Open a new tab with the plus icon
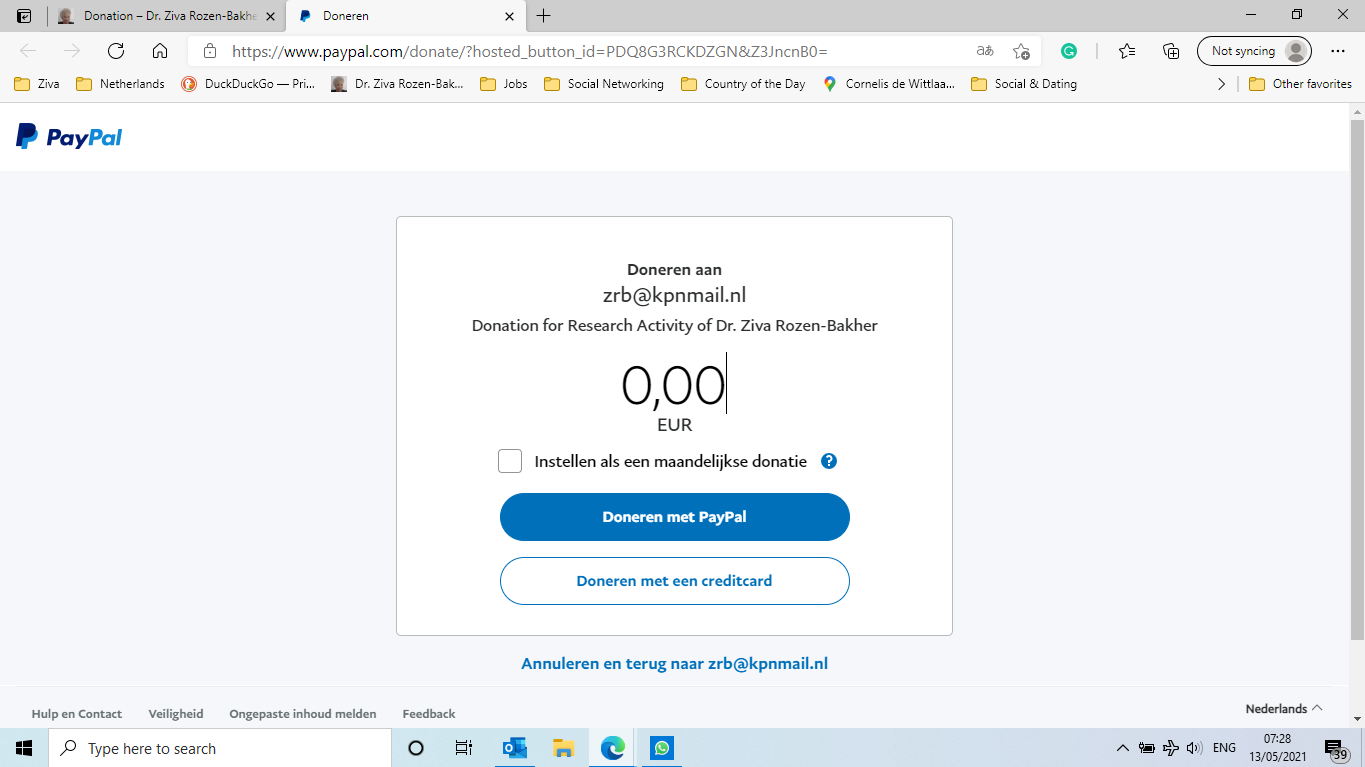 pyautogui.click(x=544, y=16)
